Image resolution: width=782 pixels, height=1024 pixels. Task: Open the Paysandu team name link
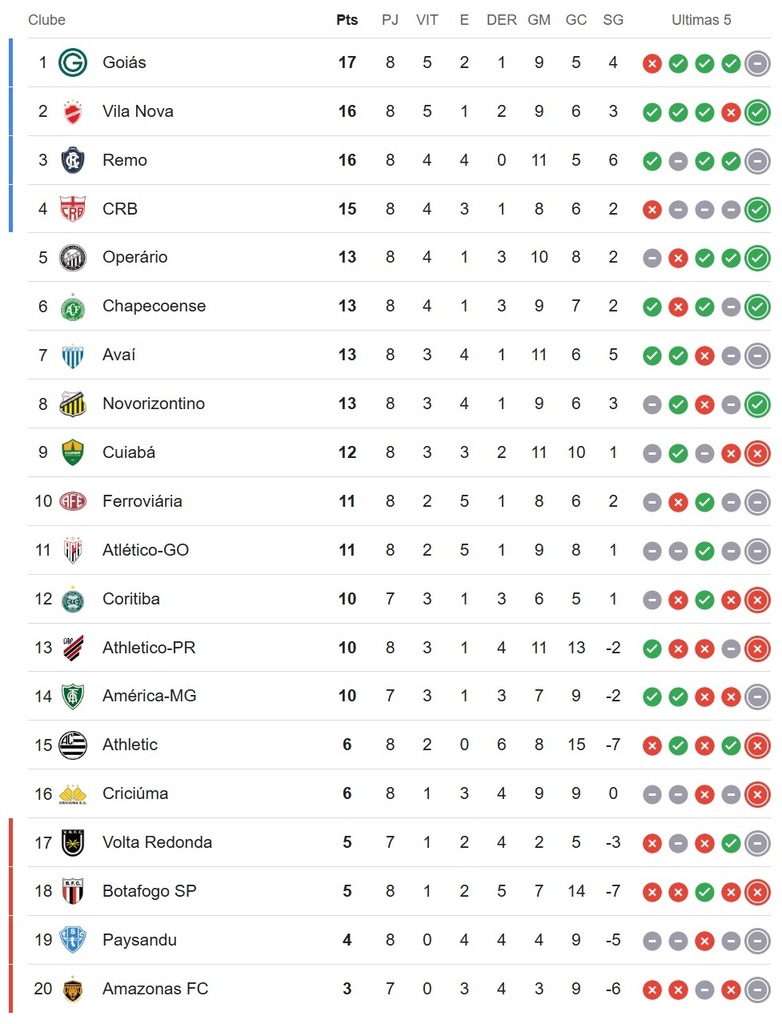click(139, 940)
